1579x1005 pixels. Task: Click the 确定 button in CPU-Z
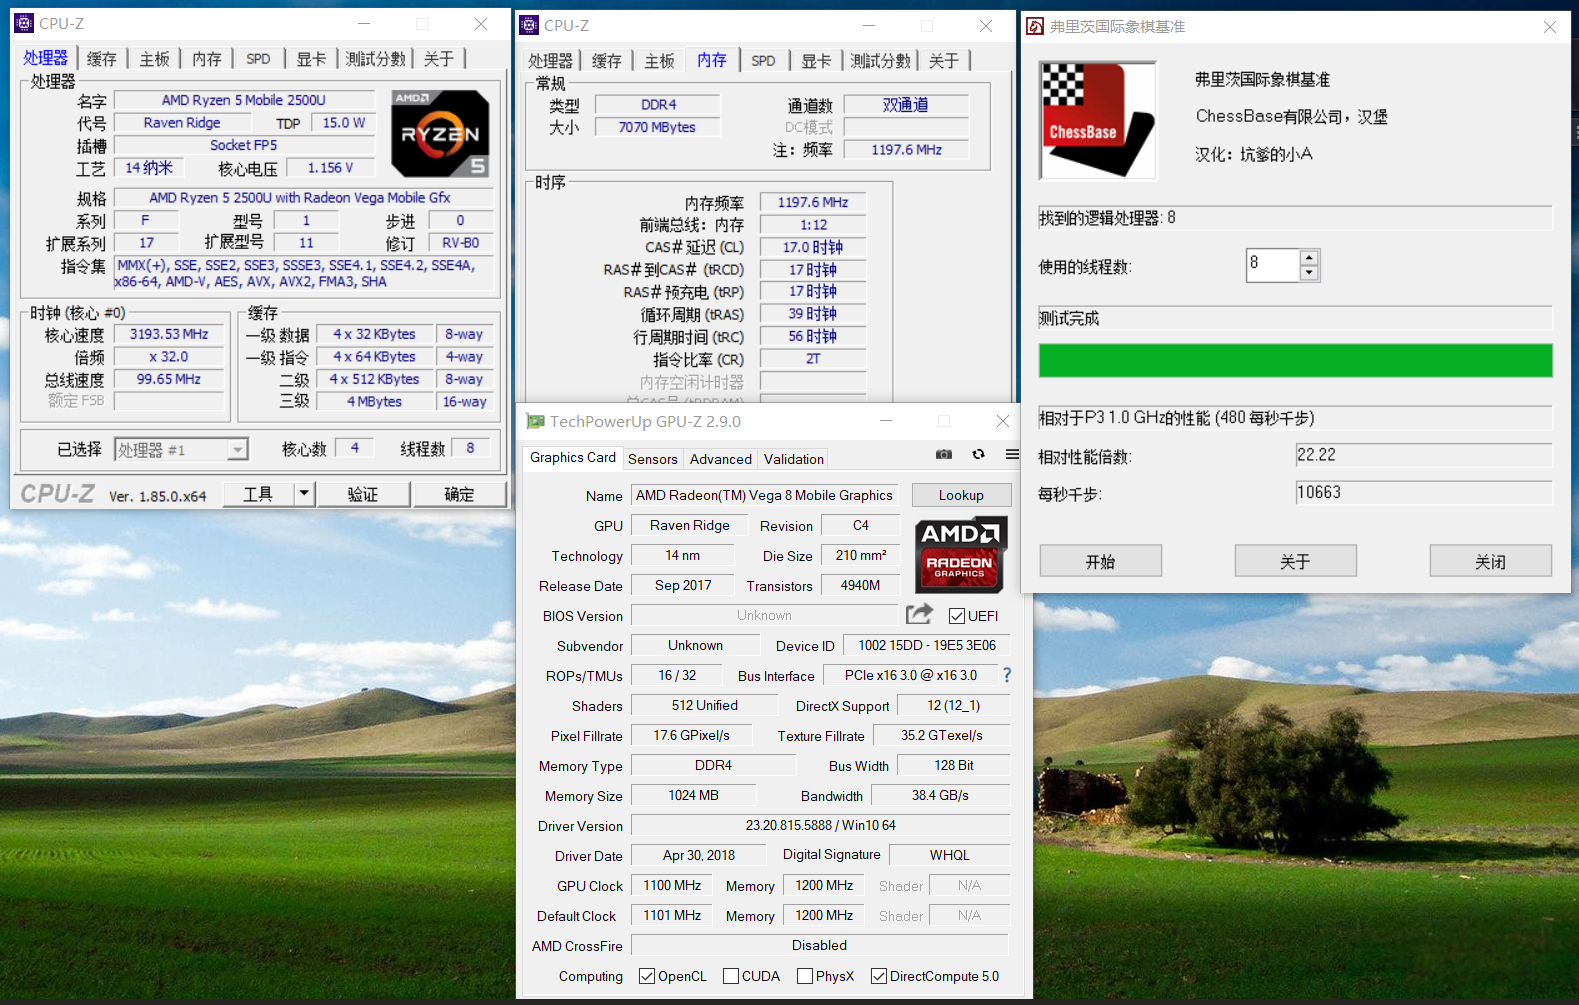point(460,494)
